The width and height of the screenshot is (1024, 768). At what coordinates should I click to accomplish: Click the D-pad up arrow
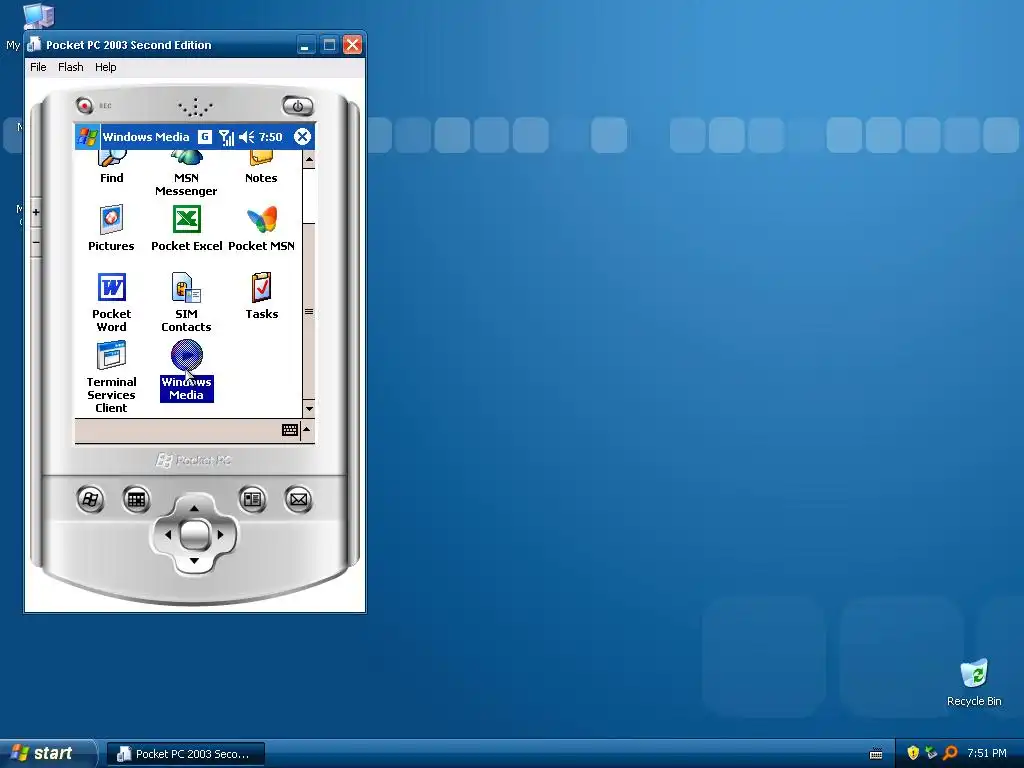(x=194, y=508)
